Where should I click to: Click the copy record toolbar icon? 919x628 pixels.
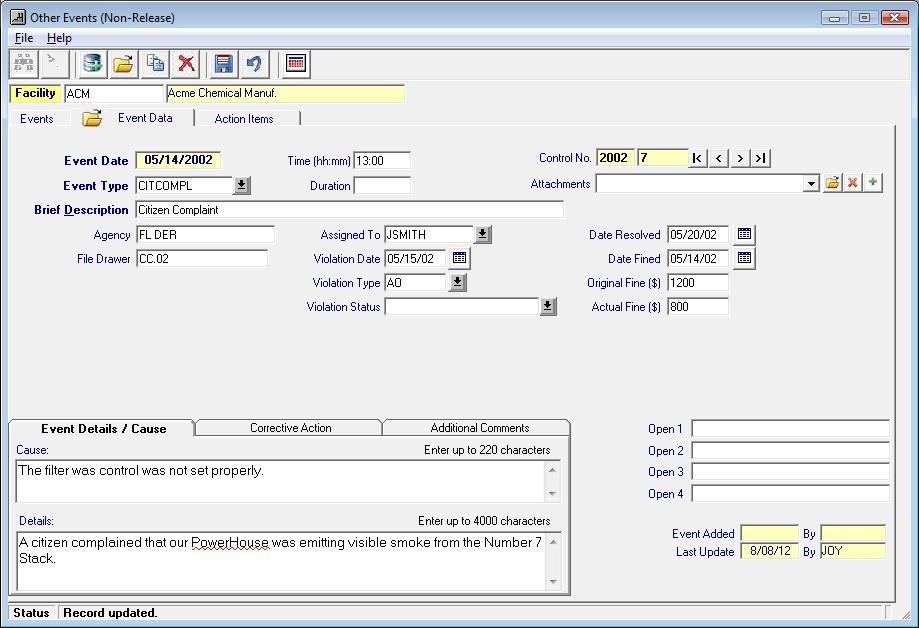(155, 63)
